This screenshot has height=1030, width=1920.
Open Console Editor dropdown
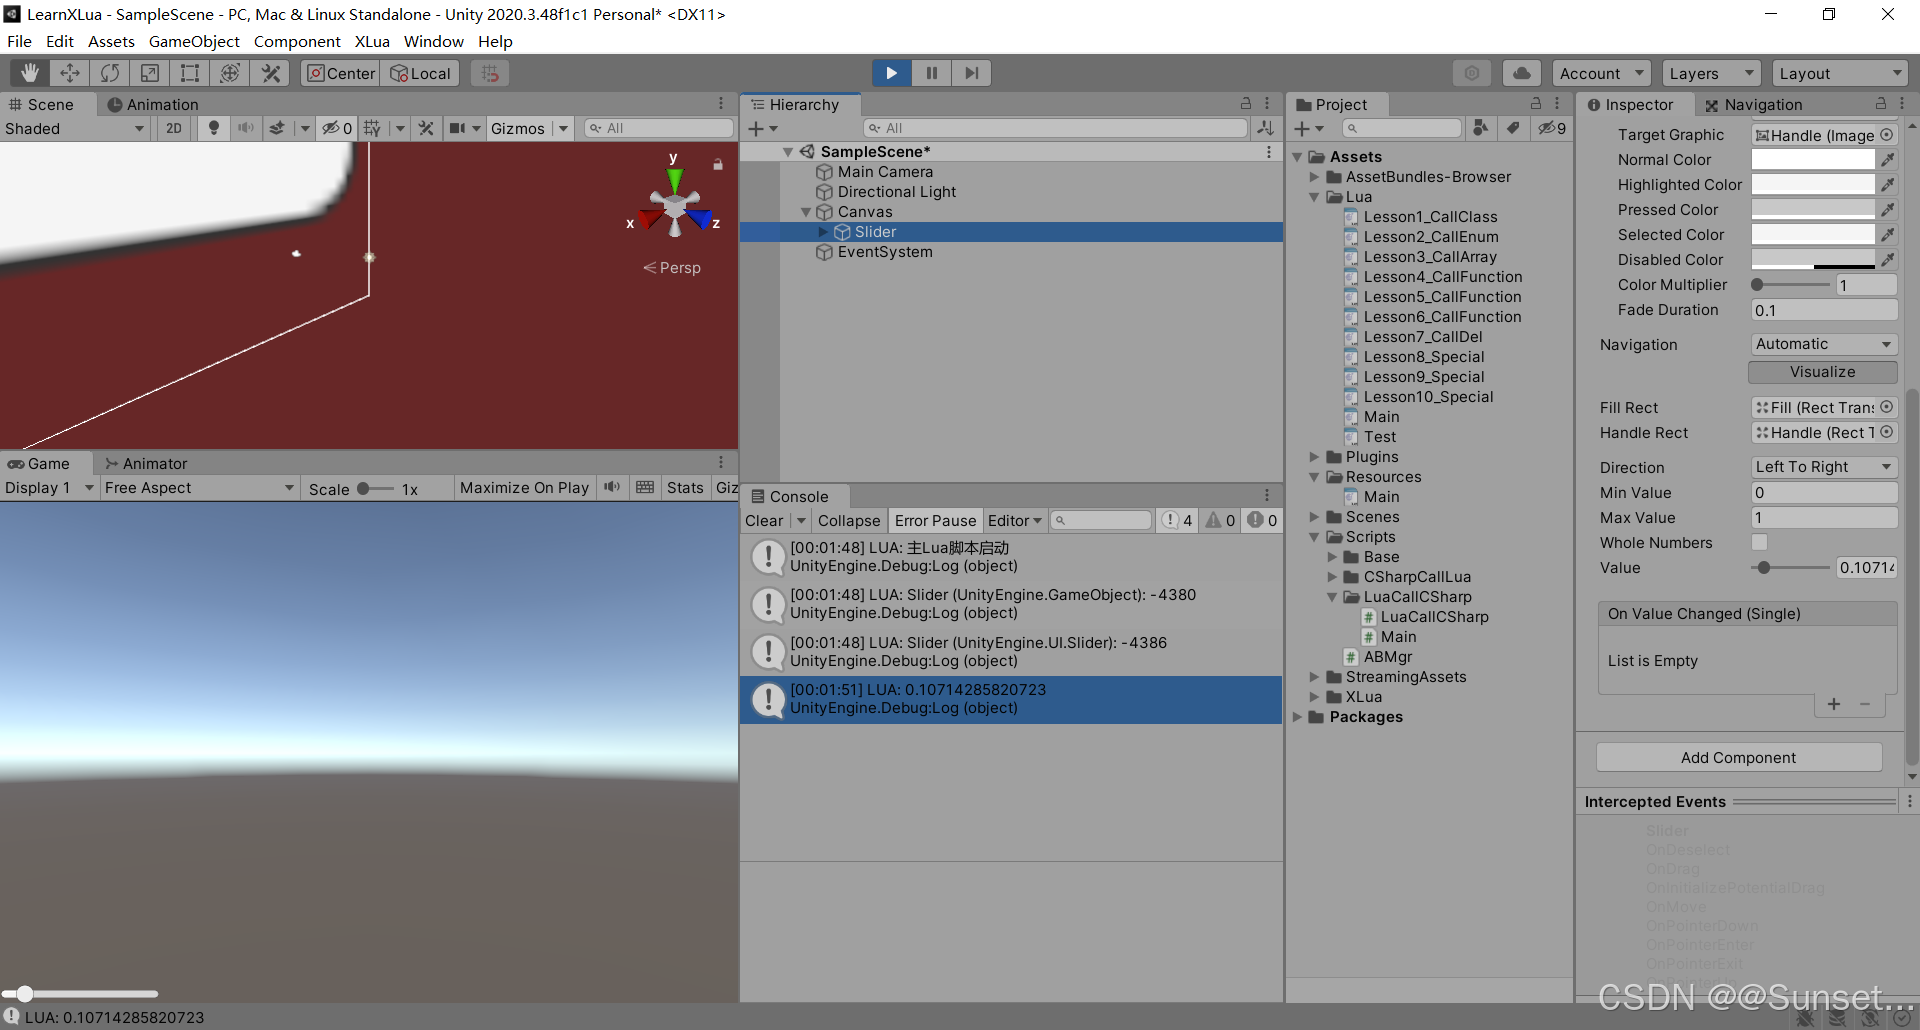pyautogui.click(x=1014, y=521)
